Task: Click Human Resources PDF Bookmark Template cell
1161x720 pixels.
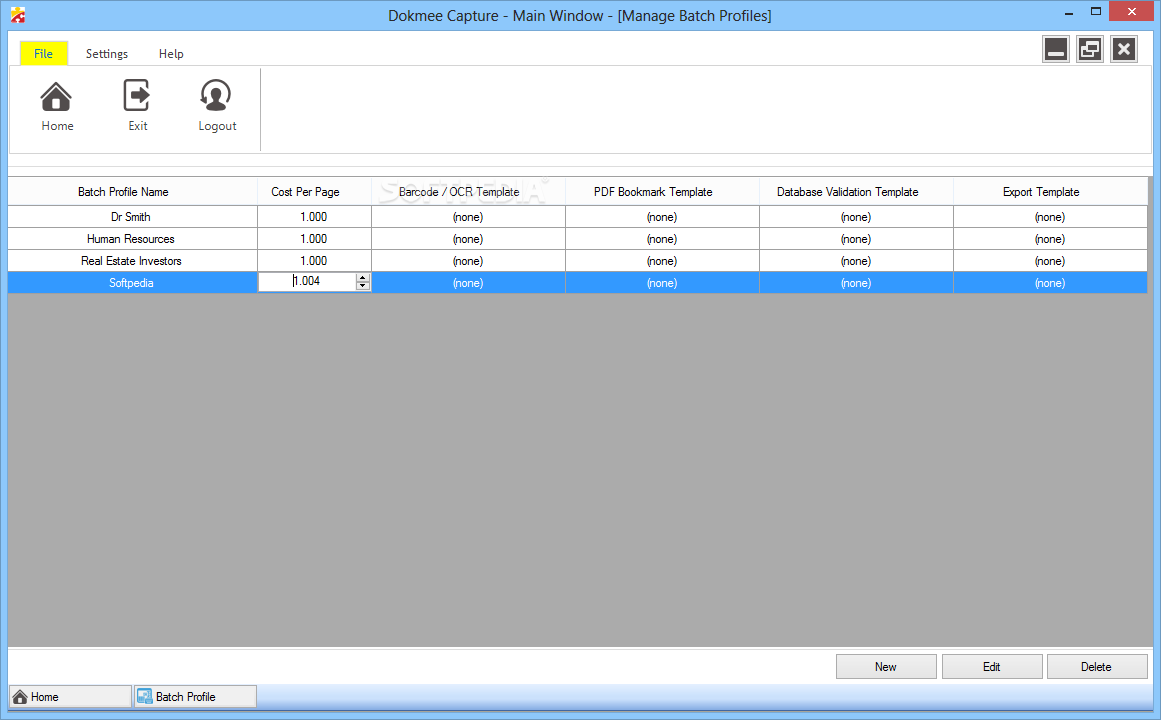Action: [663, 239]
